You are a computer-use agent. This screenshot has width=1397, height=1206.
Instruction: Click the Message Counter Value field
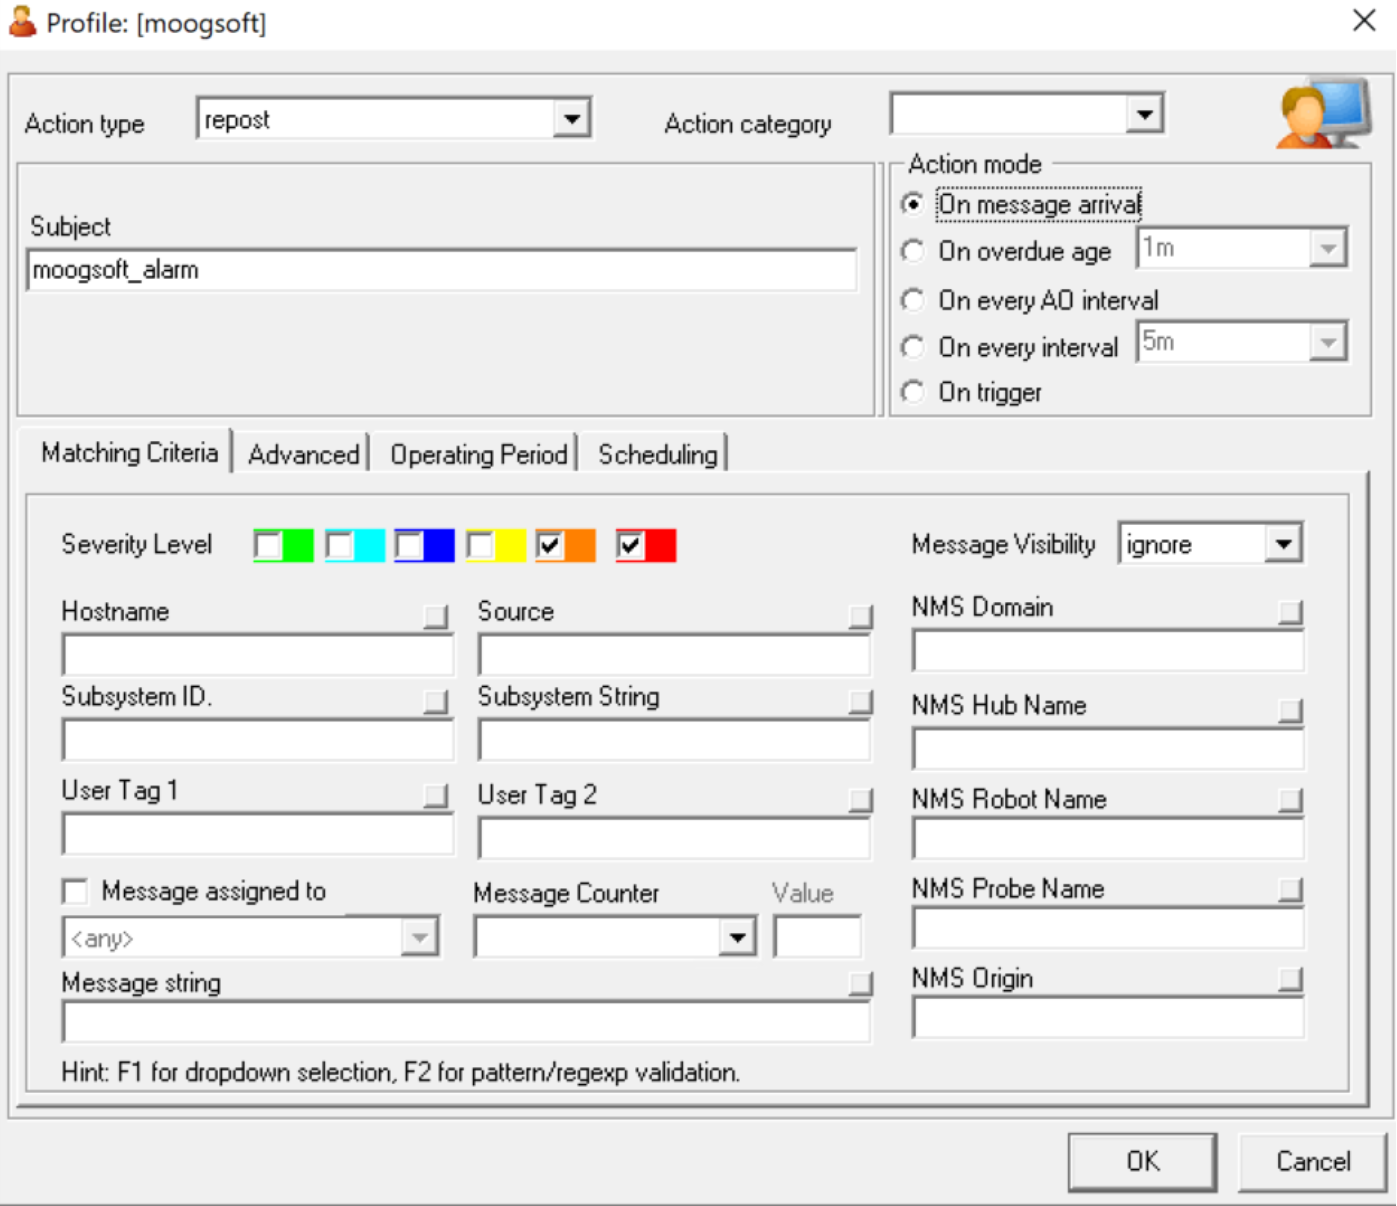817,937
